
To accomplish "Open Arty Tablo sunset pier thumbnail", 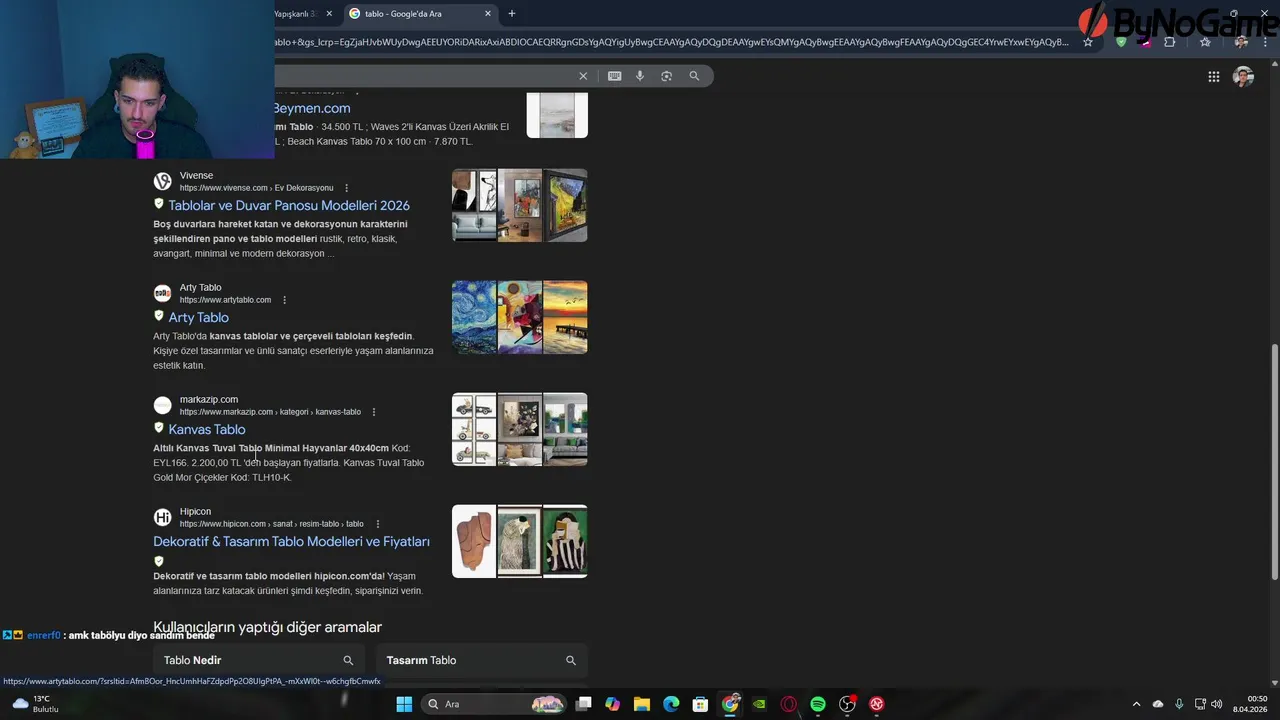I will (x=565, y=317).
